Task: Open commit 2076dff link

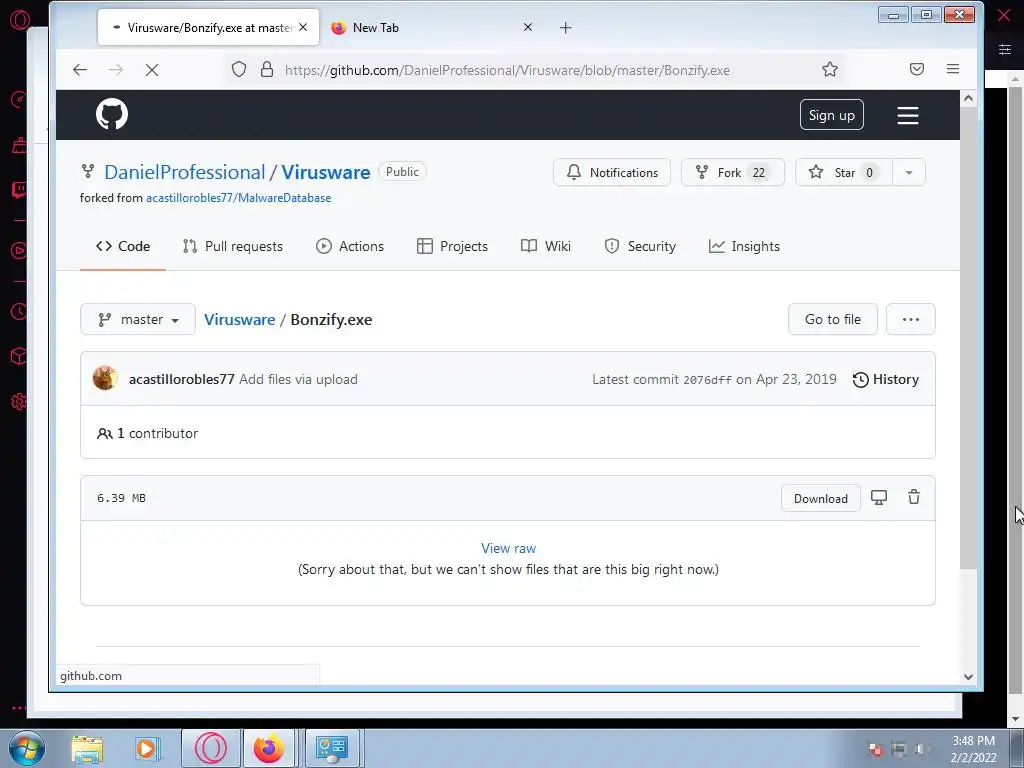Action: pos(707,379)
